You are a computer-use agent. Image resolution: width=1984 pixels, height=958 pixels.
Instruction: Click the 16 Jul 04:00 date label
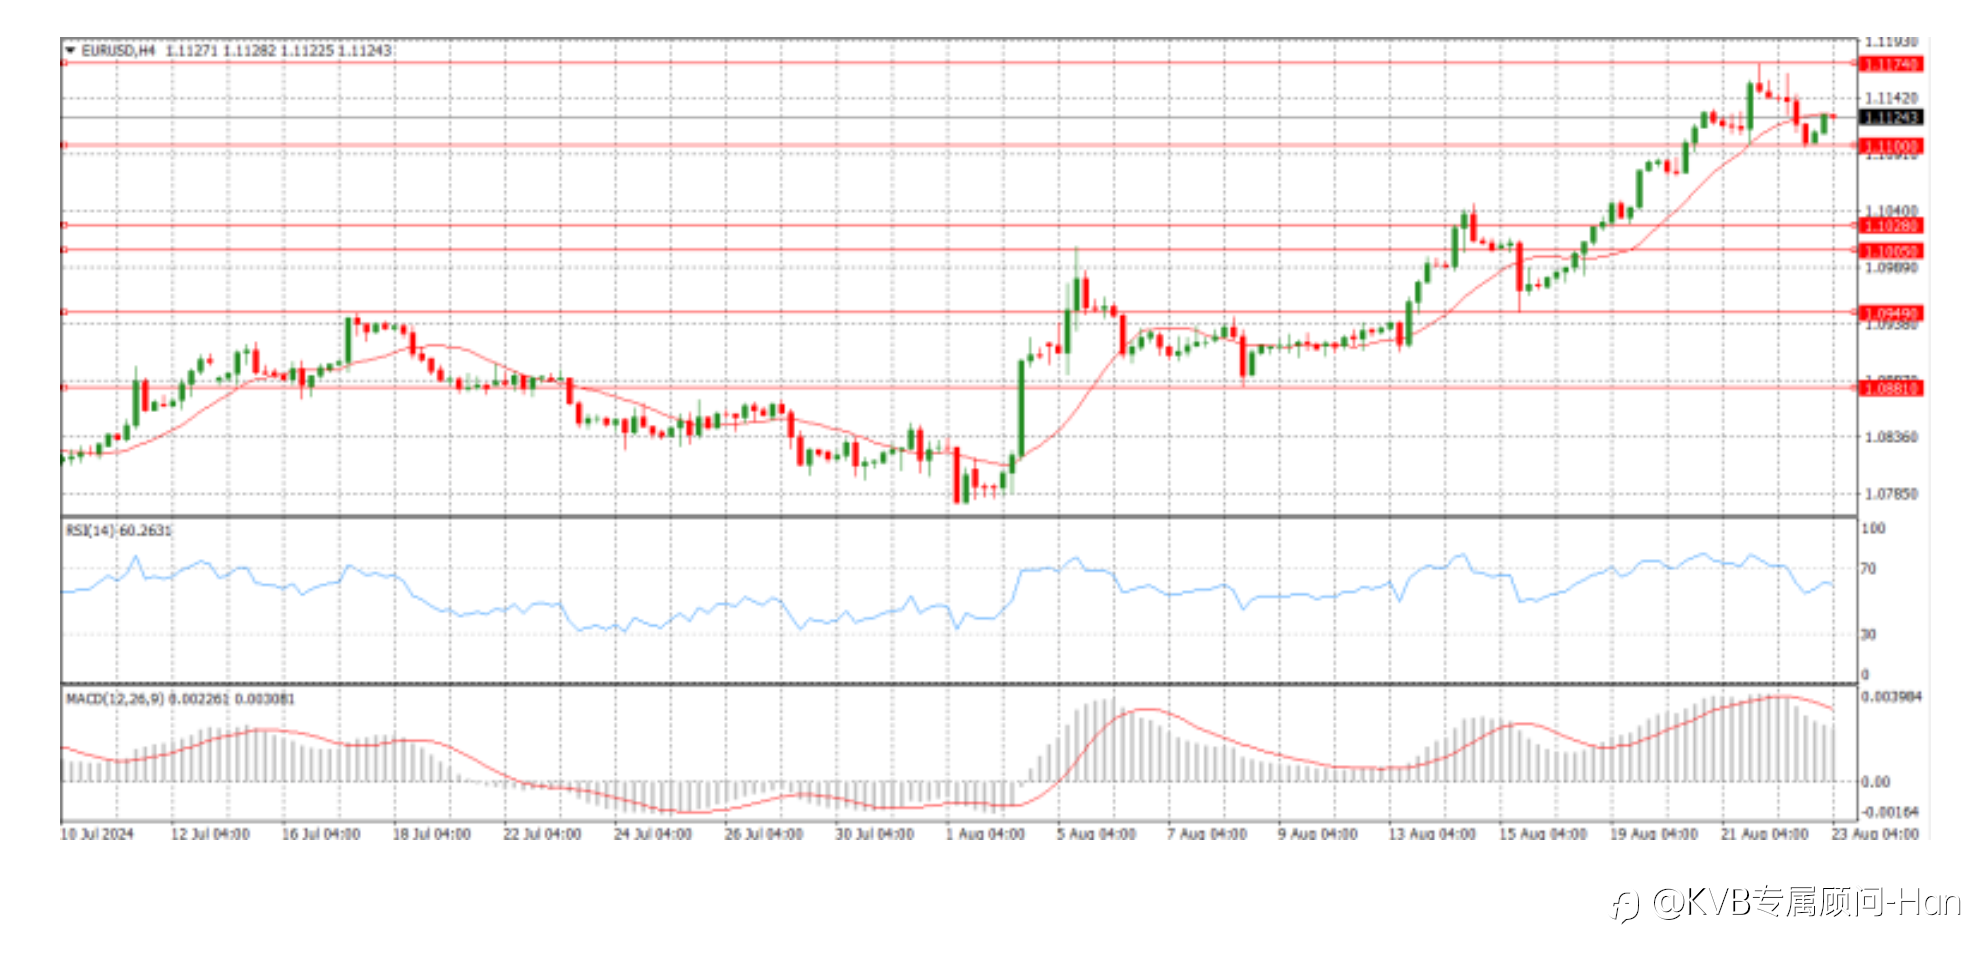click(x=320, y=834)
